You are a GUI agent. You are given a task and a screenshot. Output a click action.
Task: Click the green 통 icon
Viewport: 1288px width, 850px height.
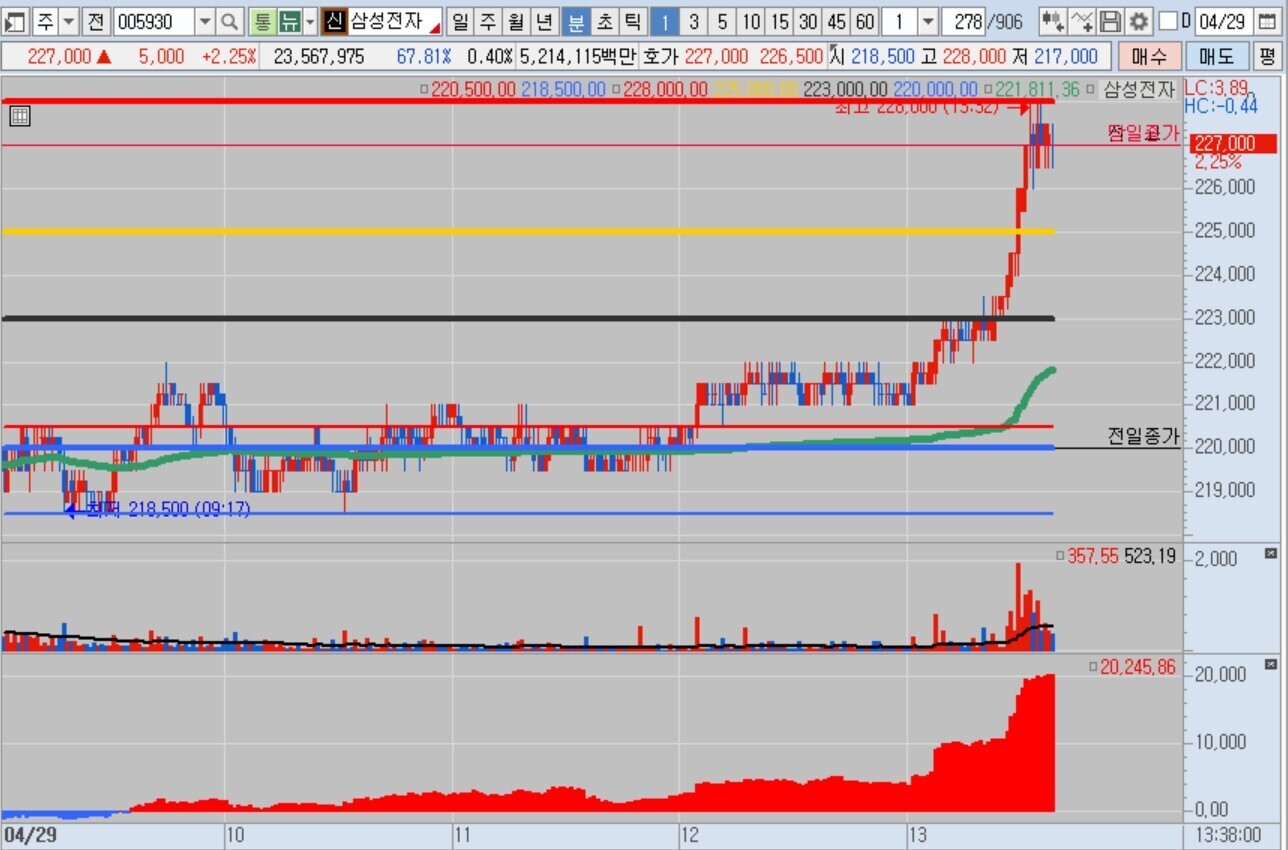[x=262, y=21]
